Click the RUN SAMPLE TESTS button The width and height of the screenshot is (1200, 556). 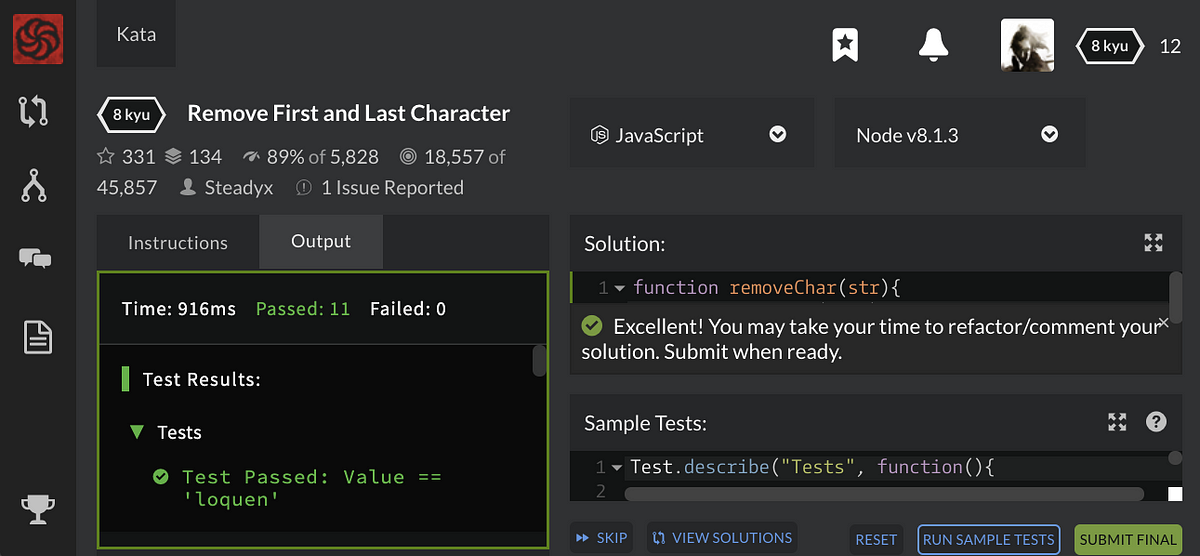click(x=988, y=539)
